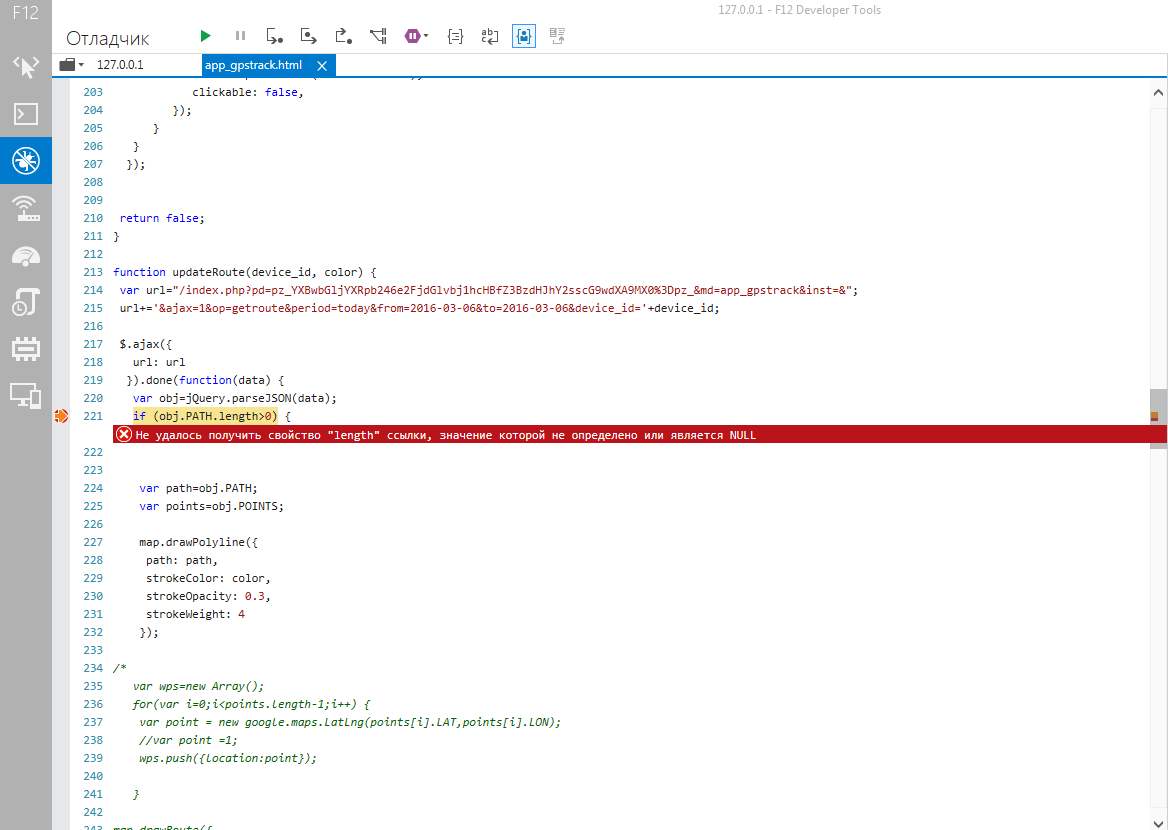Click the Break on new worker icon
Screen dimensions: 1168x830
coord(378,36)
